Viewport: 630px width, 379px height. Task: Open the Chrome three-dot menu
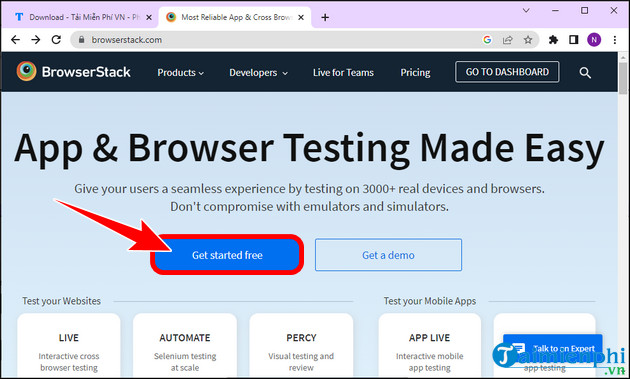point(615,39)
